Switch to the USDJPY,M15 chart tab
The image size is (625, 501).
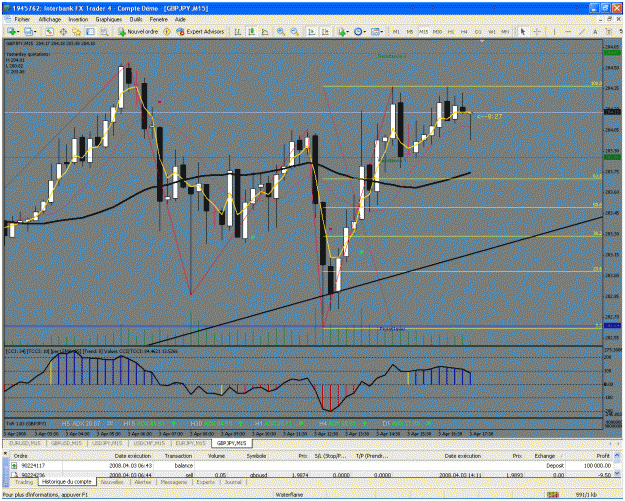tap(107, 443)
